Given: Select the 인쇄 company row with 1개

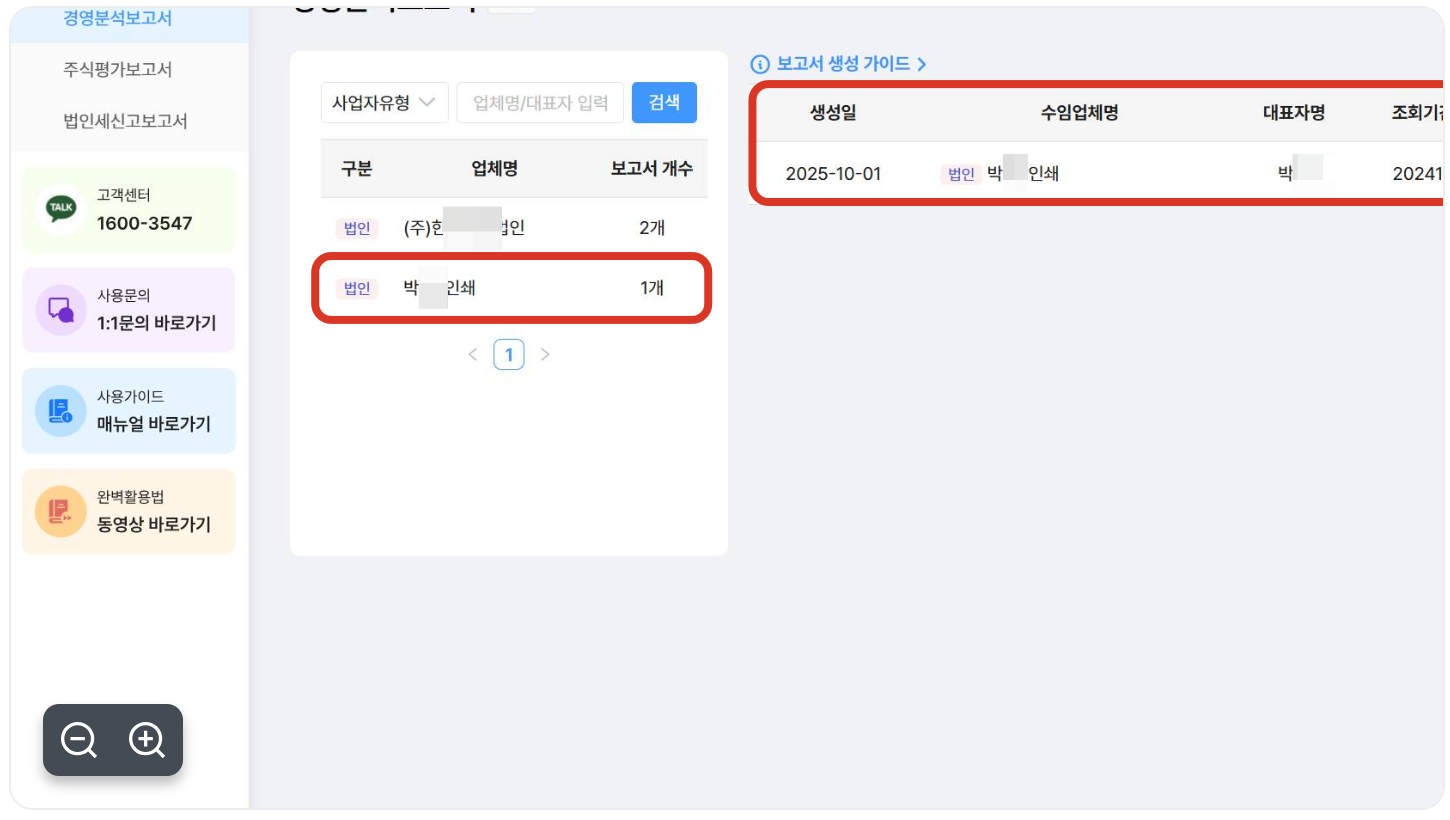Looking at the screenshot, I should (x=514, y=288).
